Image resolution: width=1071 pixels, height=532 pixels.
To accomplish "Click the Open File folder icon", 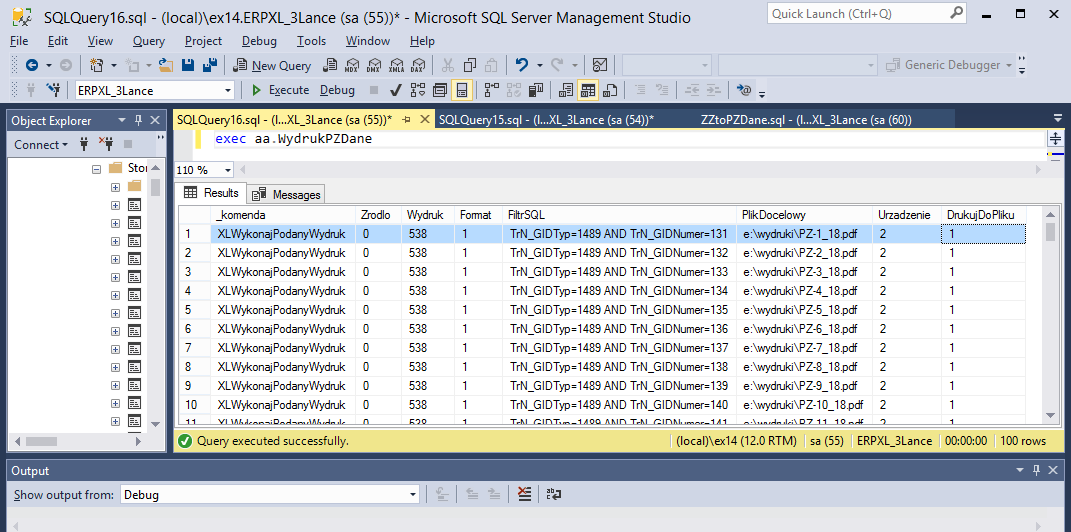I will coord(166,65).
